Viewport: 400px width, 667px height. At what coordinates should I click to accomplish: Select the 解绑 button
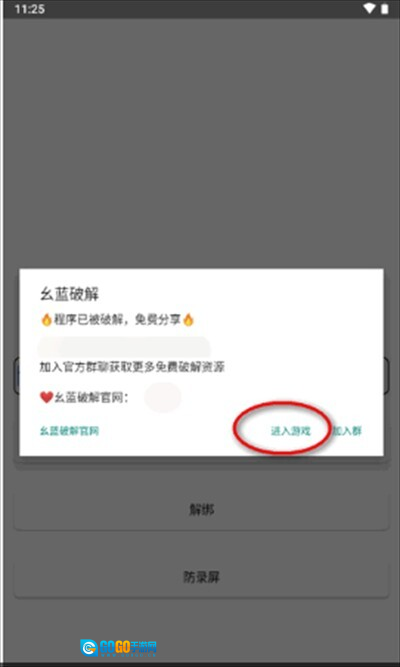point(201,509)
